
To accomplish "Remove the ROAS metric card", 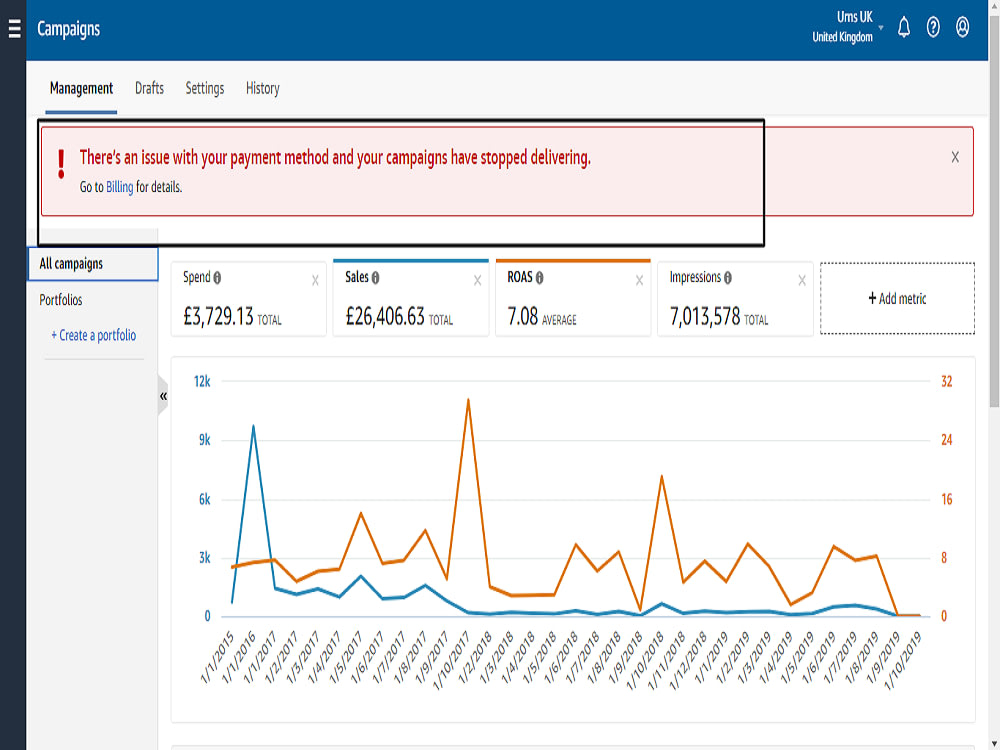I will coord(639,280).
